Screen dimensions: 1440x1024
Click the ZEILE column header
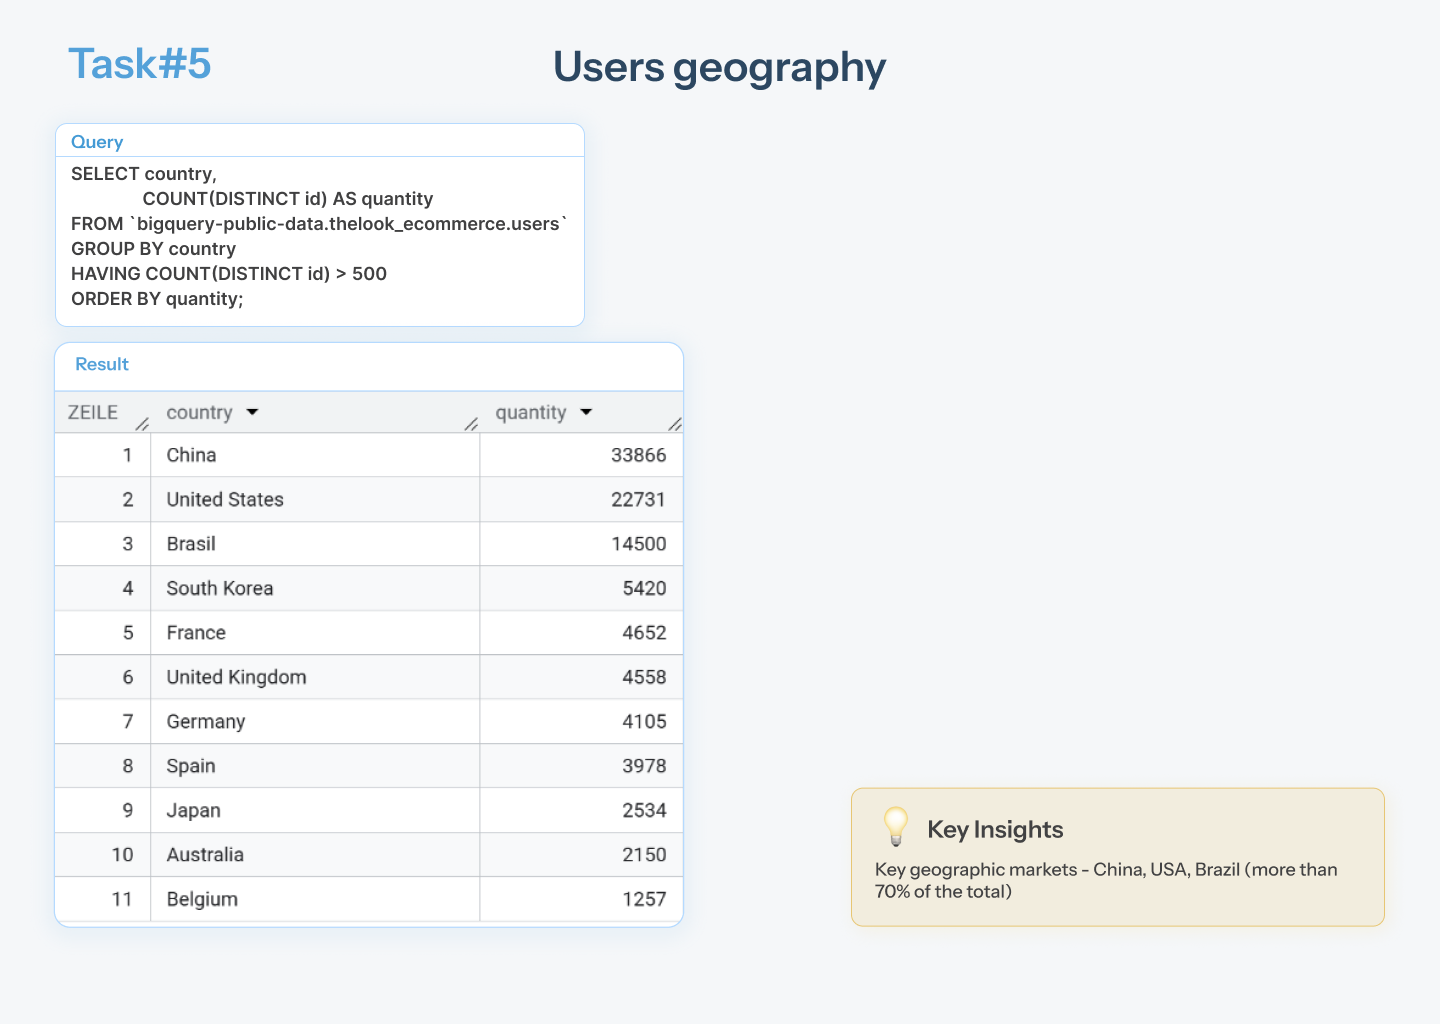click(x=93, y=412)
